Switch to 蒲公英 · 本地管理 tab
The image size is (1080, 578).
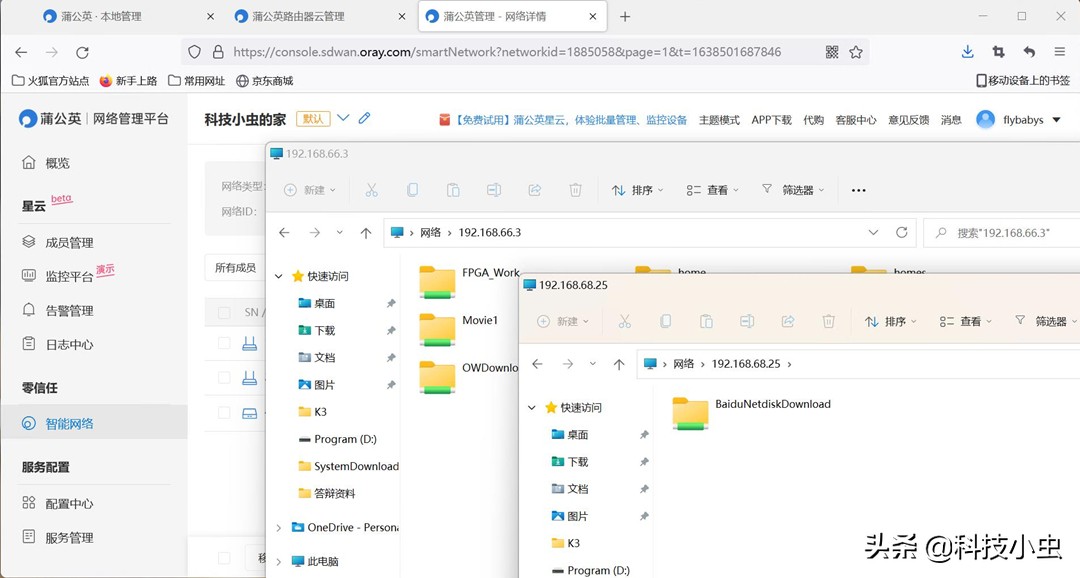101,17
